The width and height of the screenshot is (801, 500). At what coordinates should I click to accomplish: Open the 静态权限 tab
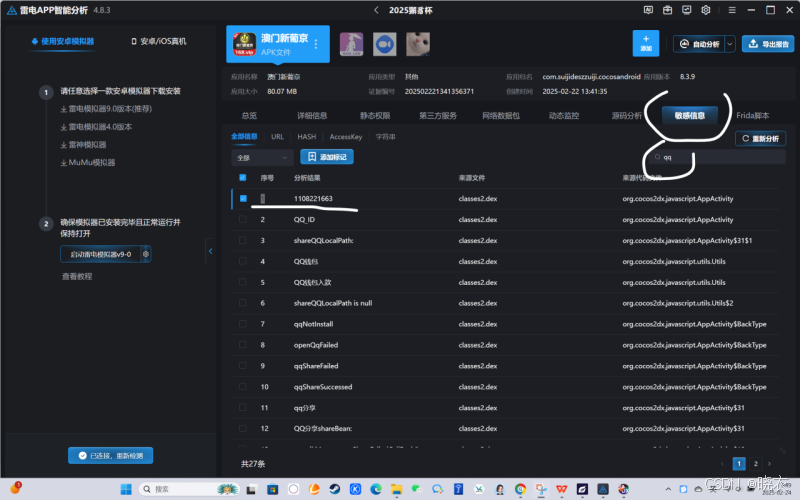(375, 115)
